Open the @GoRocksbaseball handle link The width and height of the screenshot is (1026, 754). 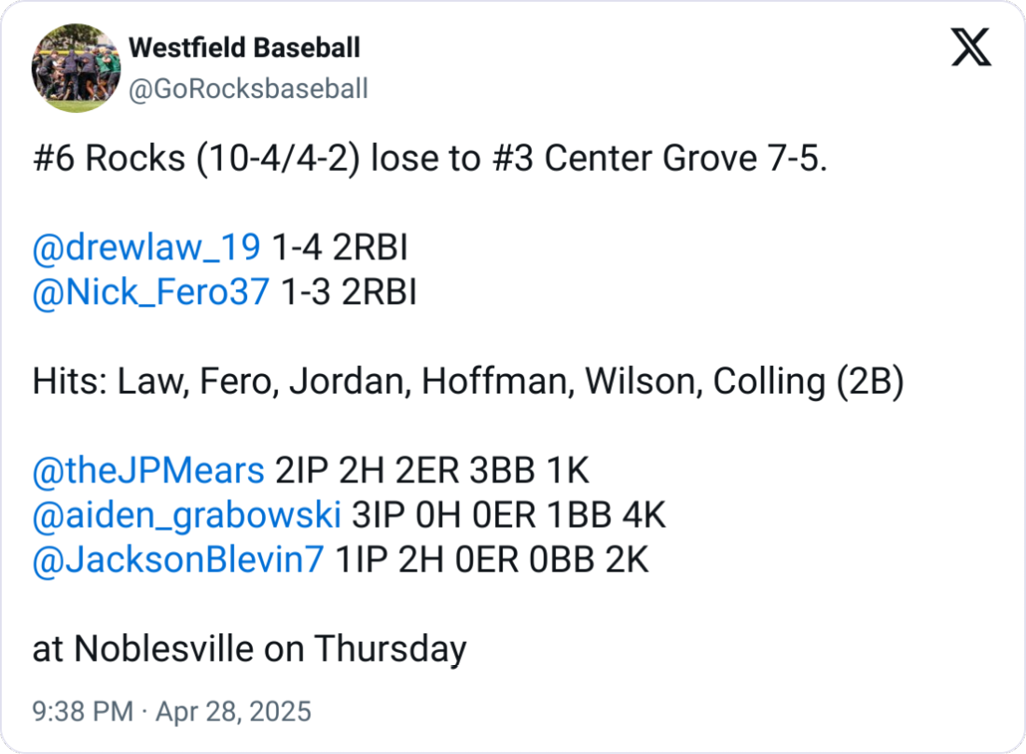(x=248, y=89)
